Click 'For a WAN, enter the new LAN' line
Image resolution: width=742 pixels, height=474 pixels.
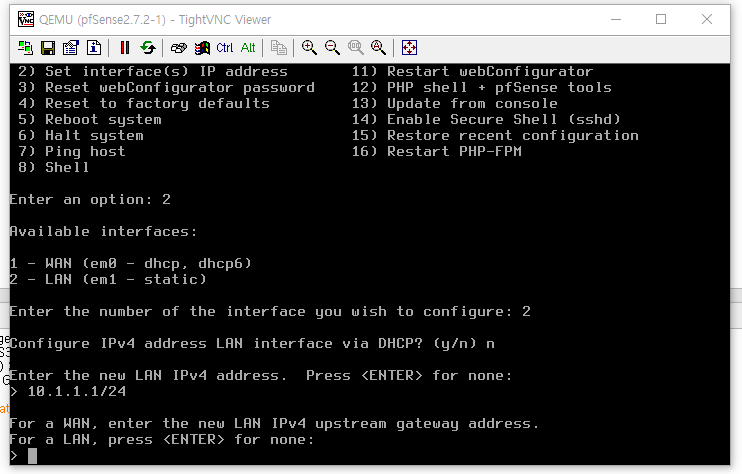tap(274, 424)
